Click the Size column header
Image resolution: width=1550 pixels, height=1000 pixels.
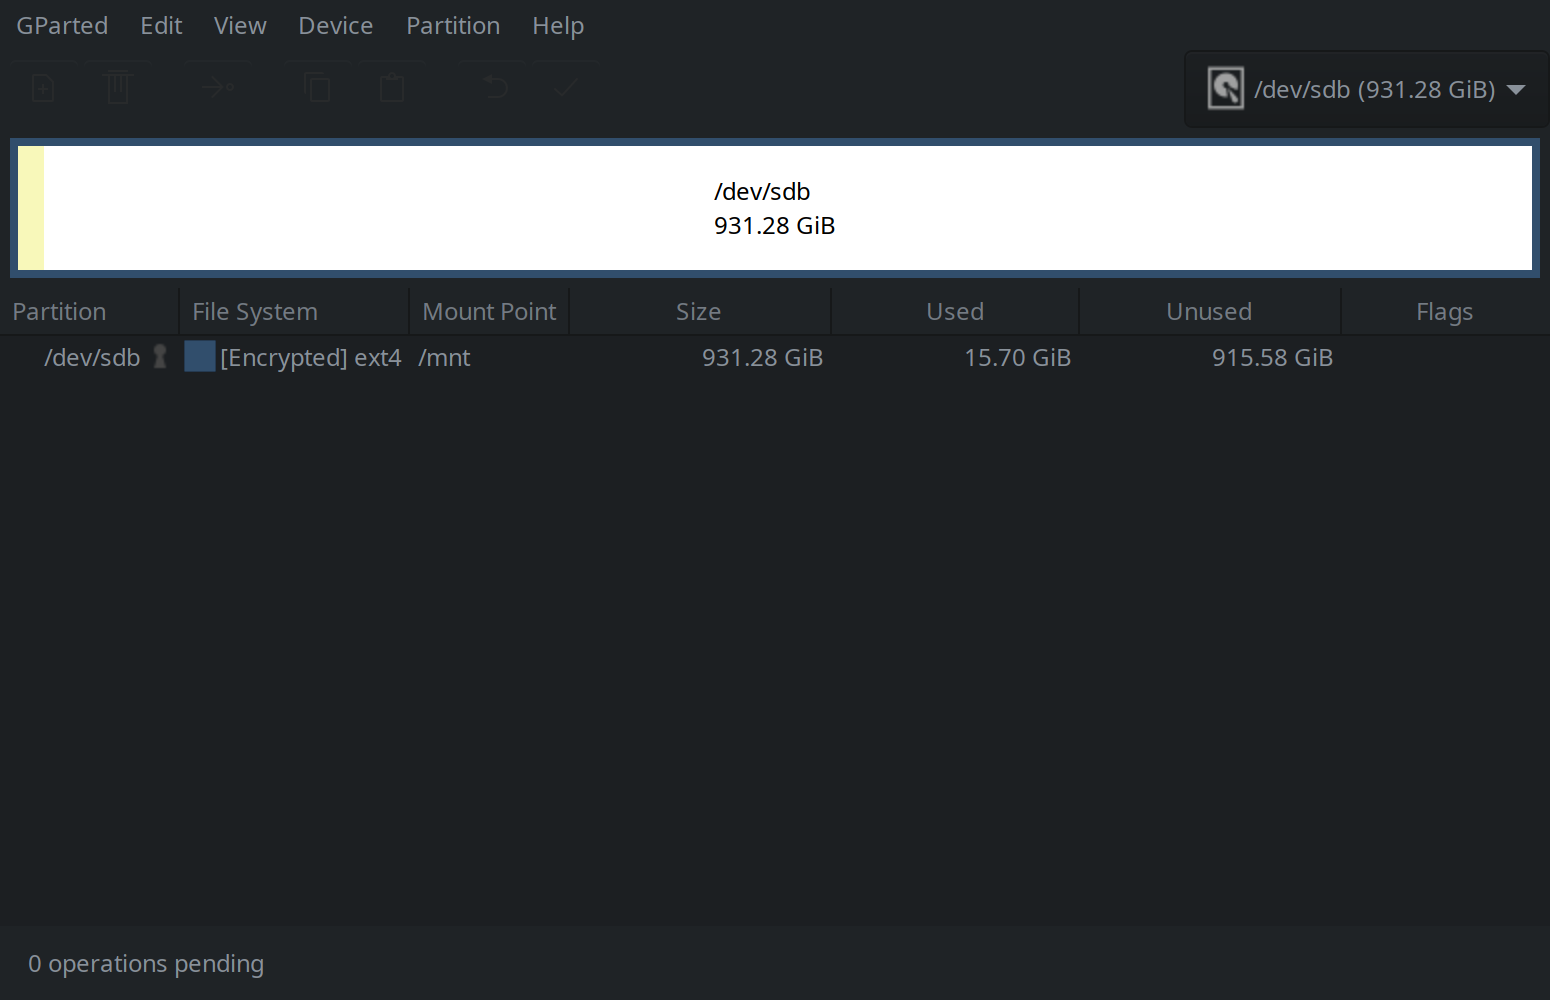[x=699, y=311]
